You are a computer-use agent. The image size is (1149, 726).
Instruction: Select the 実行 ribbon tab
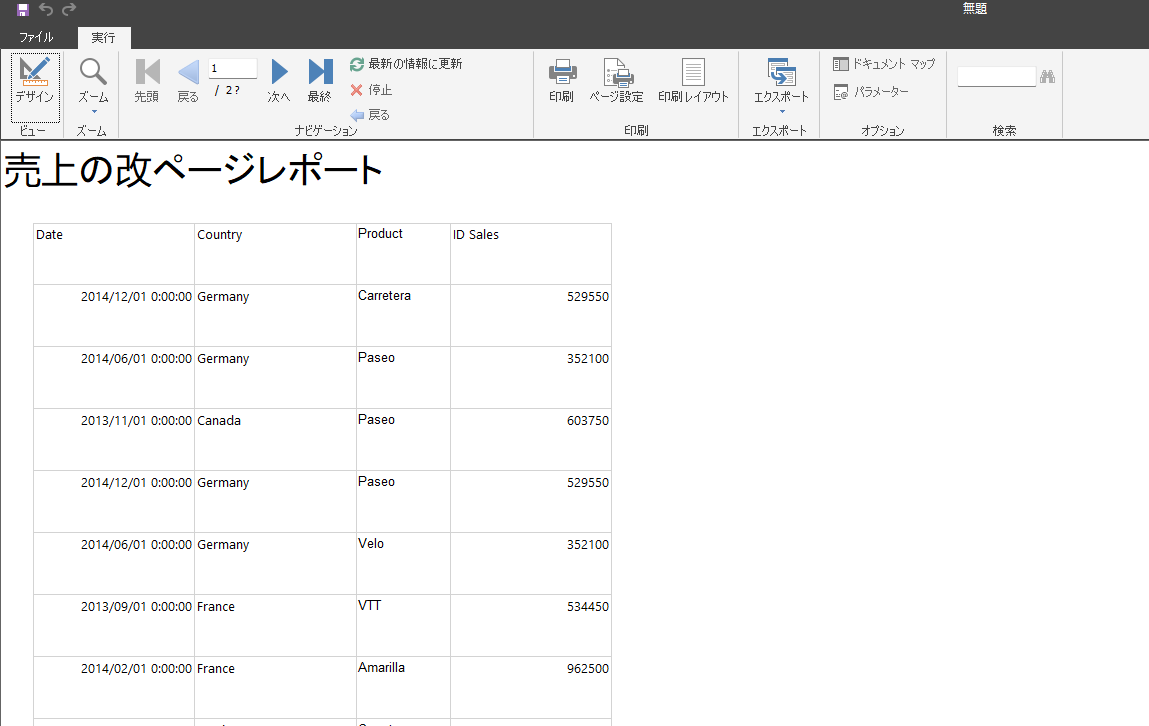[x=103, y=37]
